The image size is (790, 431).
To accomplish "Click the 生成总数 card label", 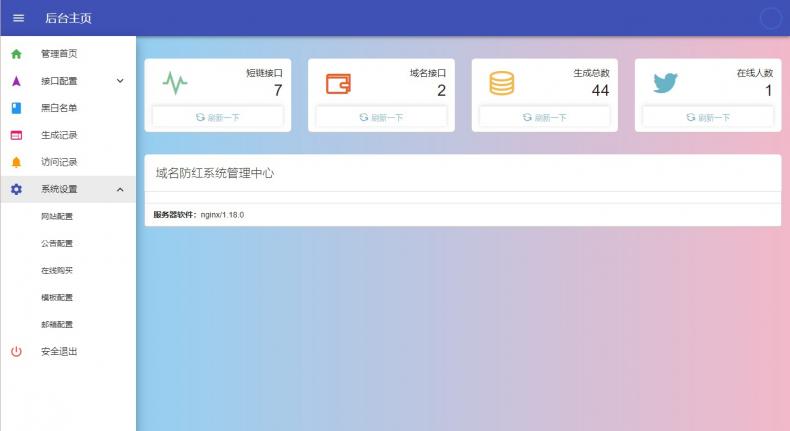I will click(591, 73).
